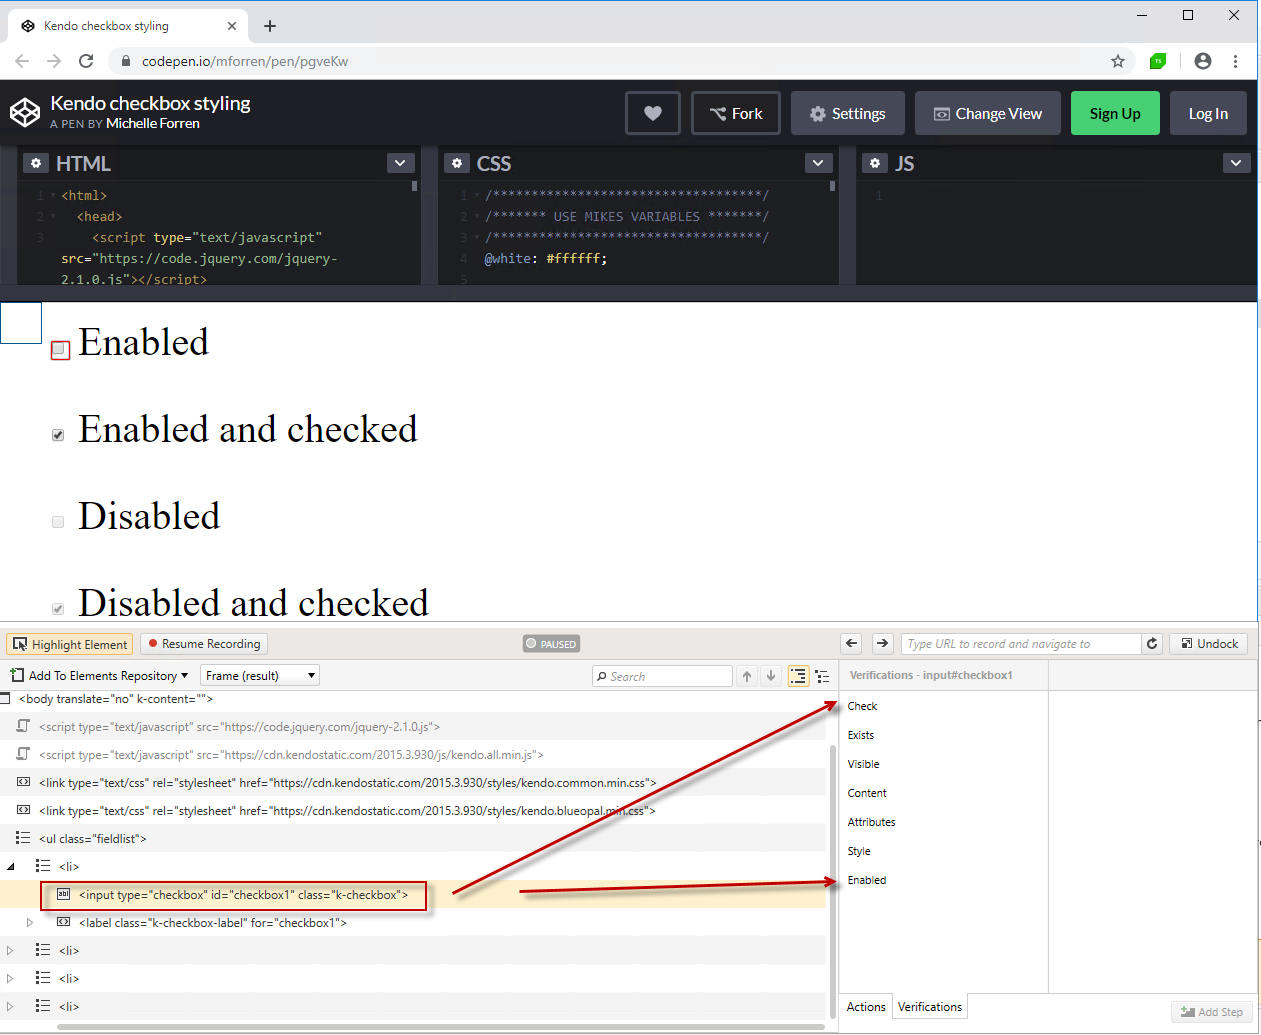This screenshot has width=1261, height=1035.
Task: Open CSS editor settings gear
Action: [x=457, y=163]
